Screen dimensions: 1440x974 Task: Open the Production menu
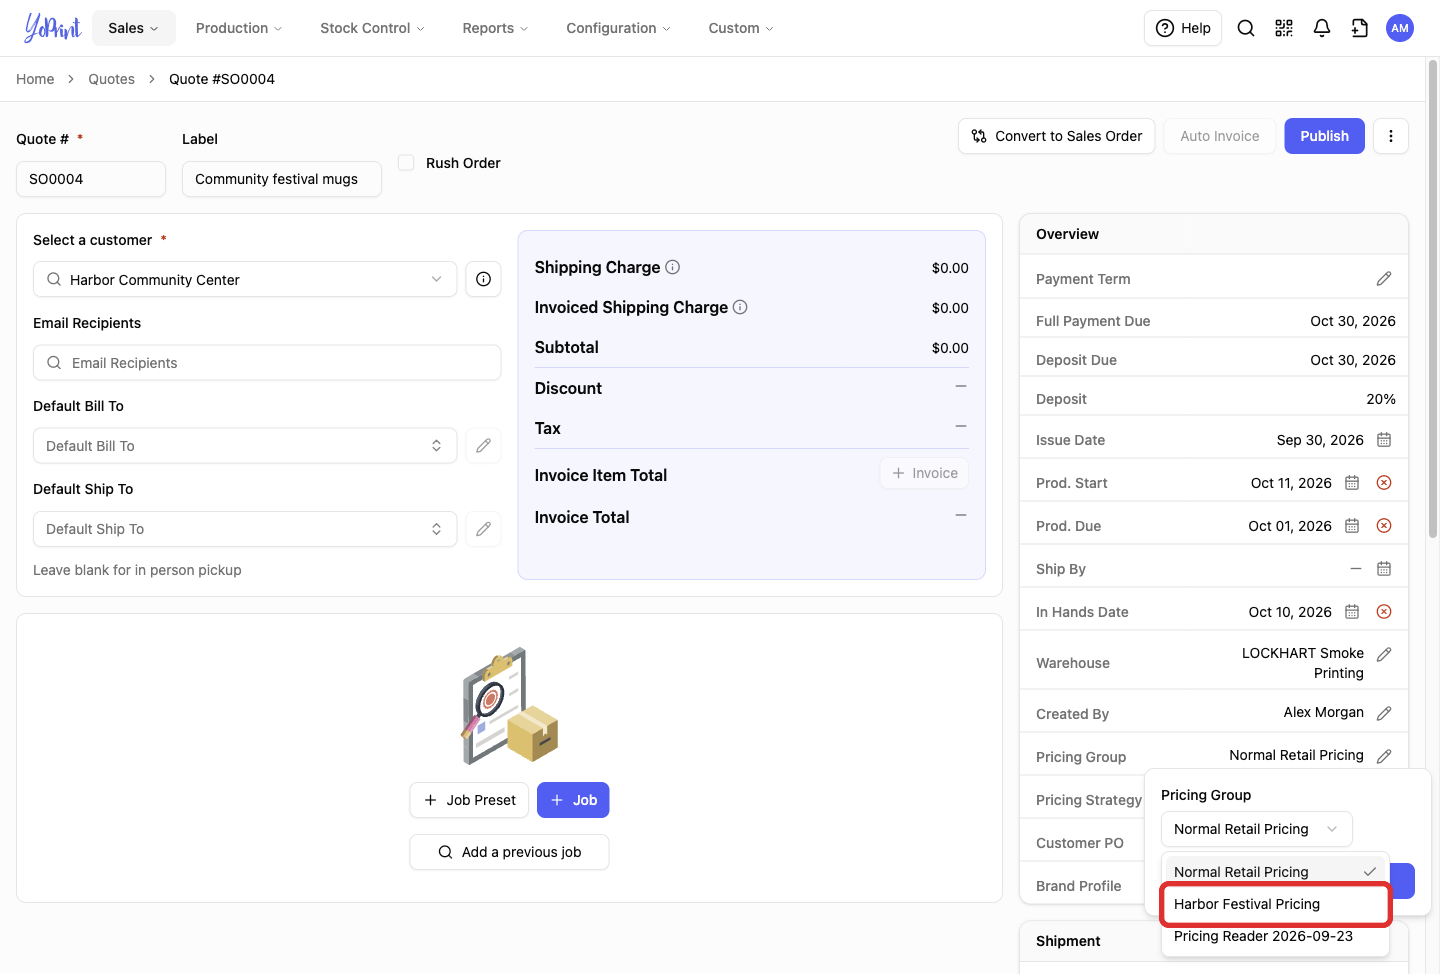pos(239,28)
